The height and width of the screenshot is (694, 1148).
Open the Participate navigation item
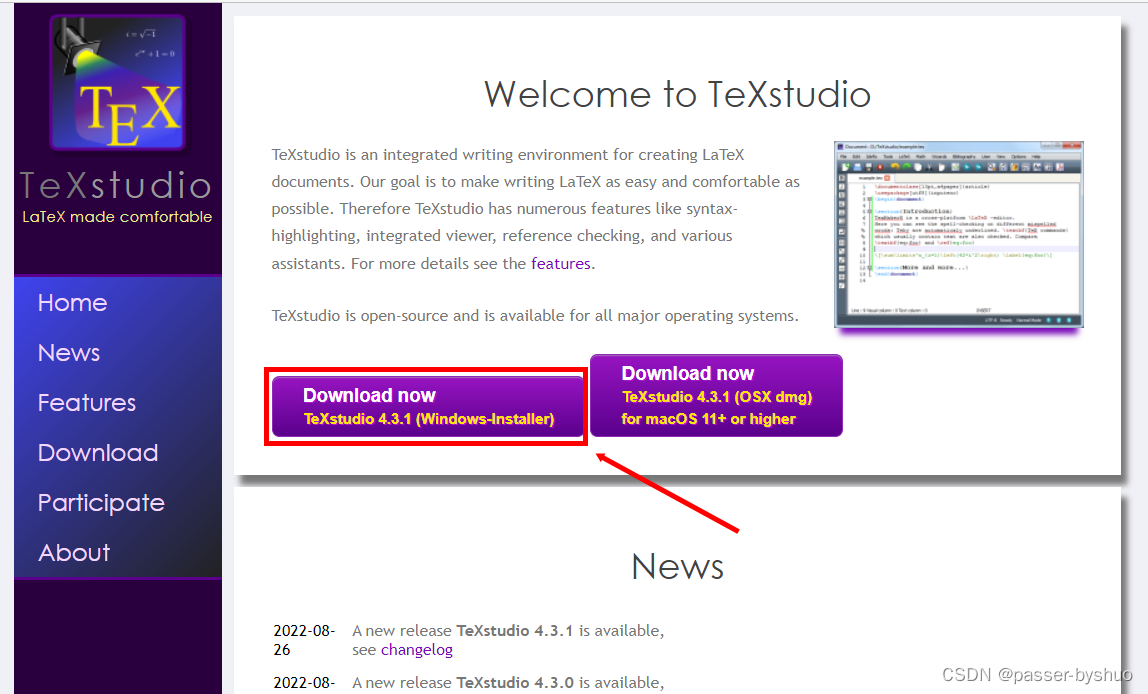click(x=101, y=503)
